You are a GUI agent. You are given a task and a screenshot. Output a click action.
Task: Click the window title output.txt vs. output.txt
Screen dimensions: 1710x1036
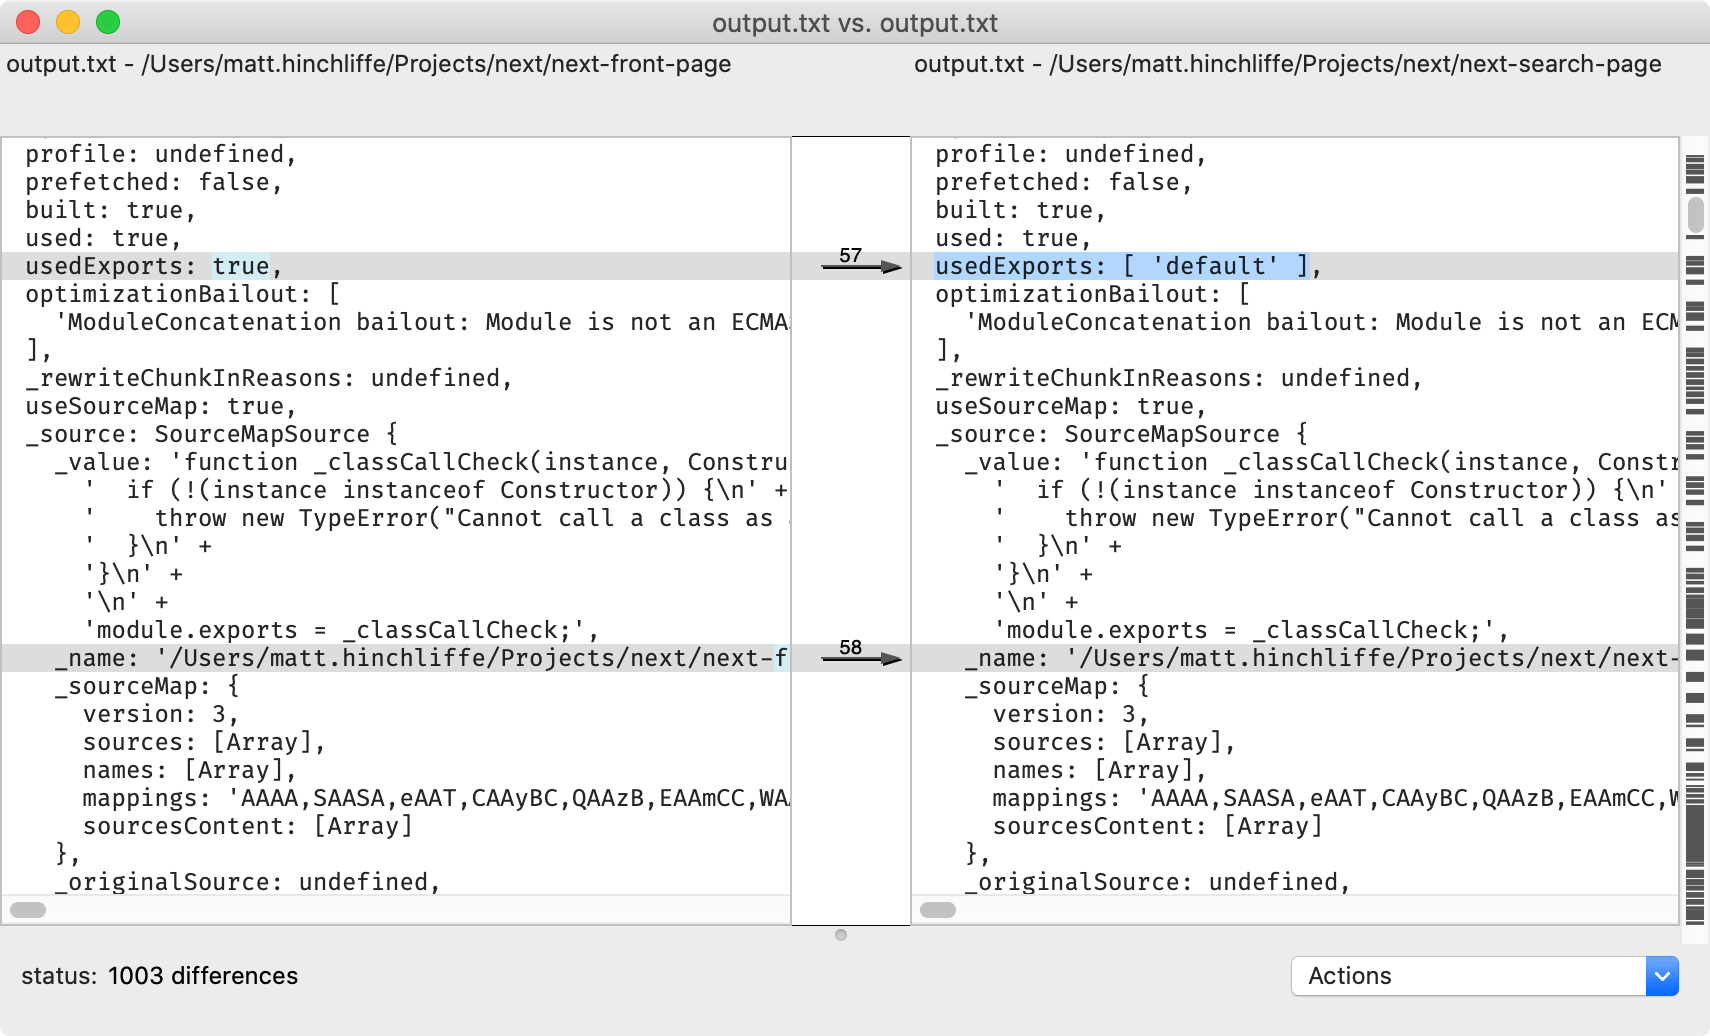855,22
